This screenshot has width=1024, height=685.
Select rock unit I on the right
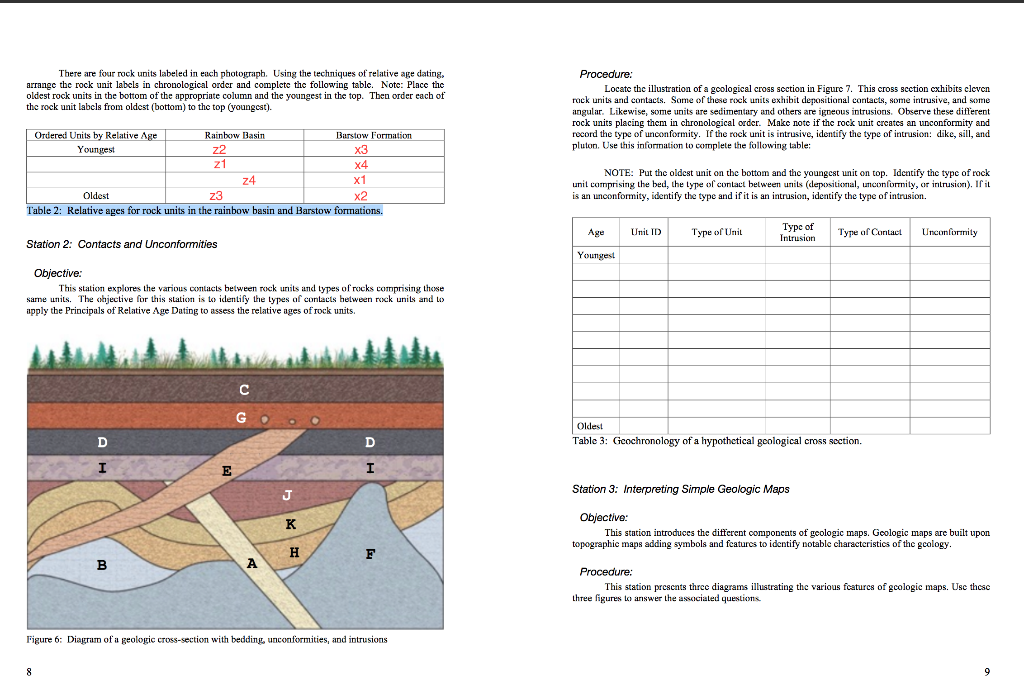point(371,466)
